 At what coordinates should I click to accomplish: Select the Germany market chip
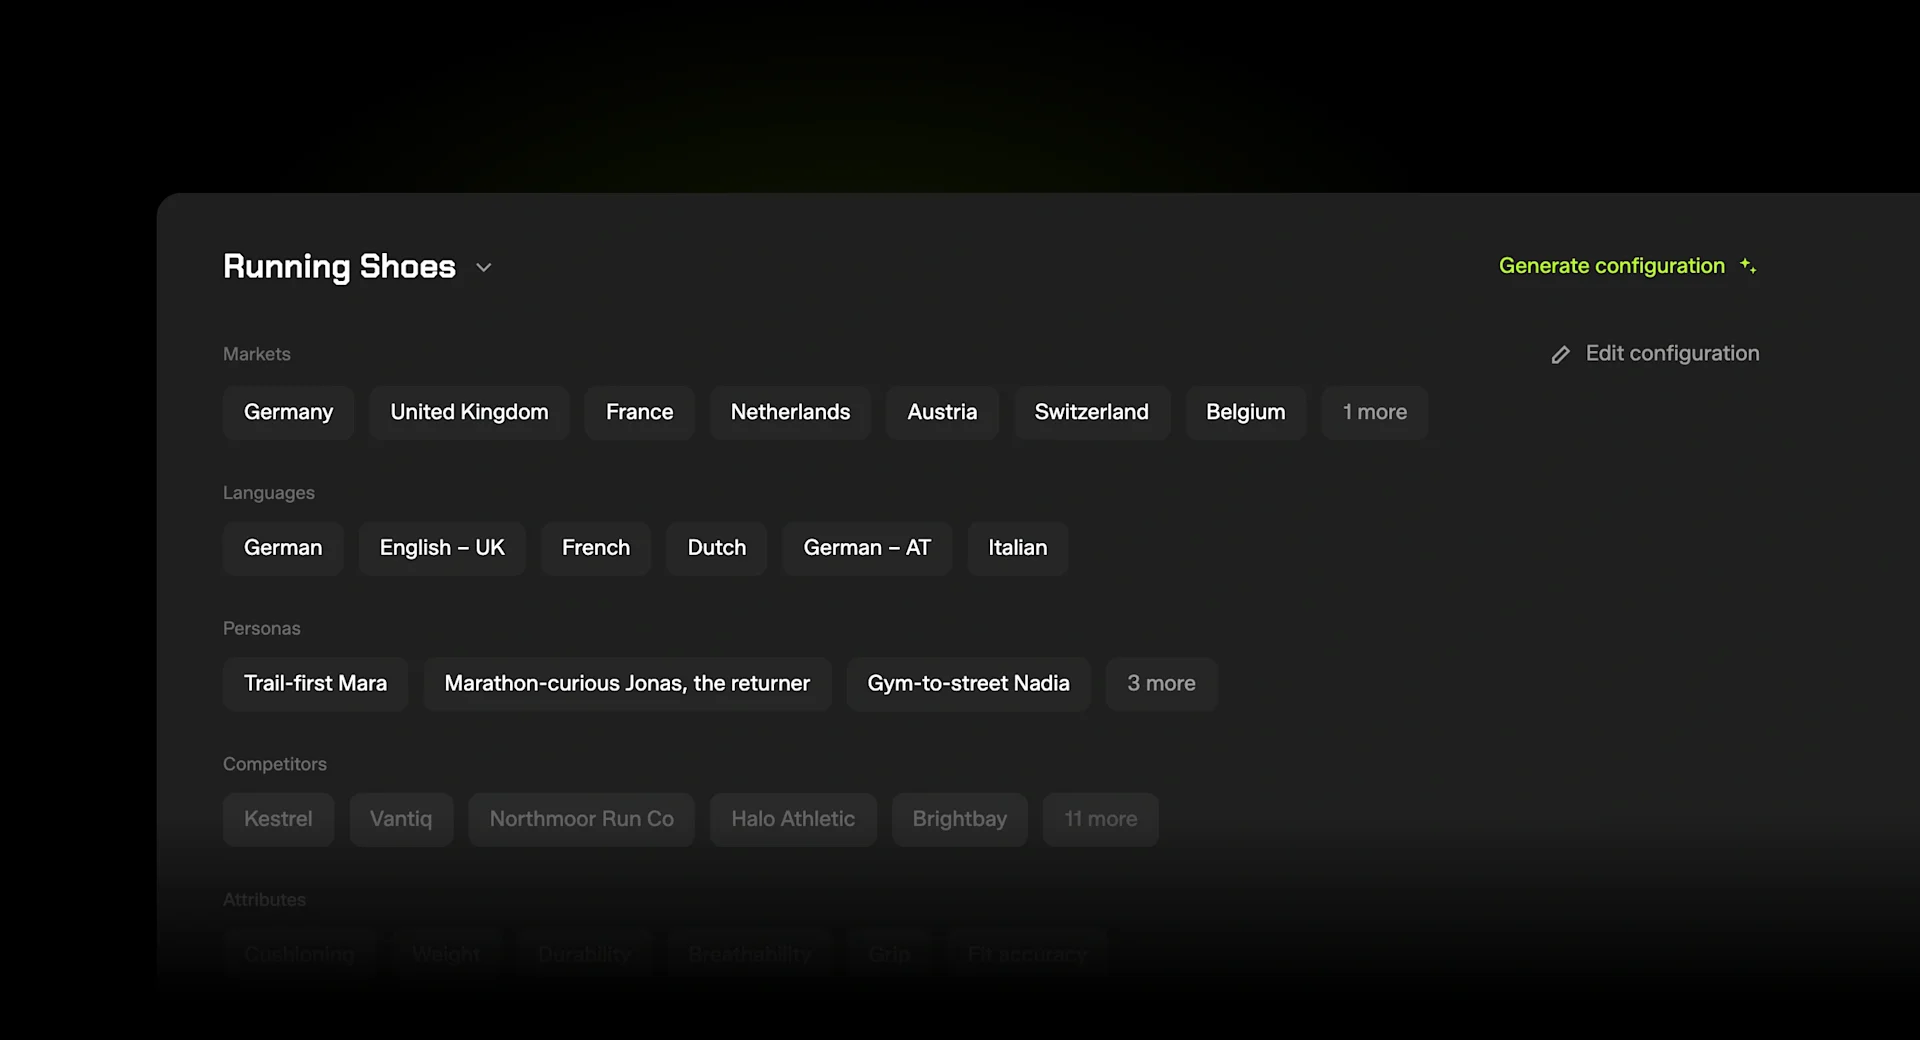(288, 412)
